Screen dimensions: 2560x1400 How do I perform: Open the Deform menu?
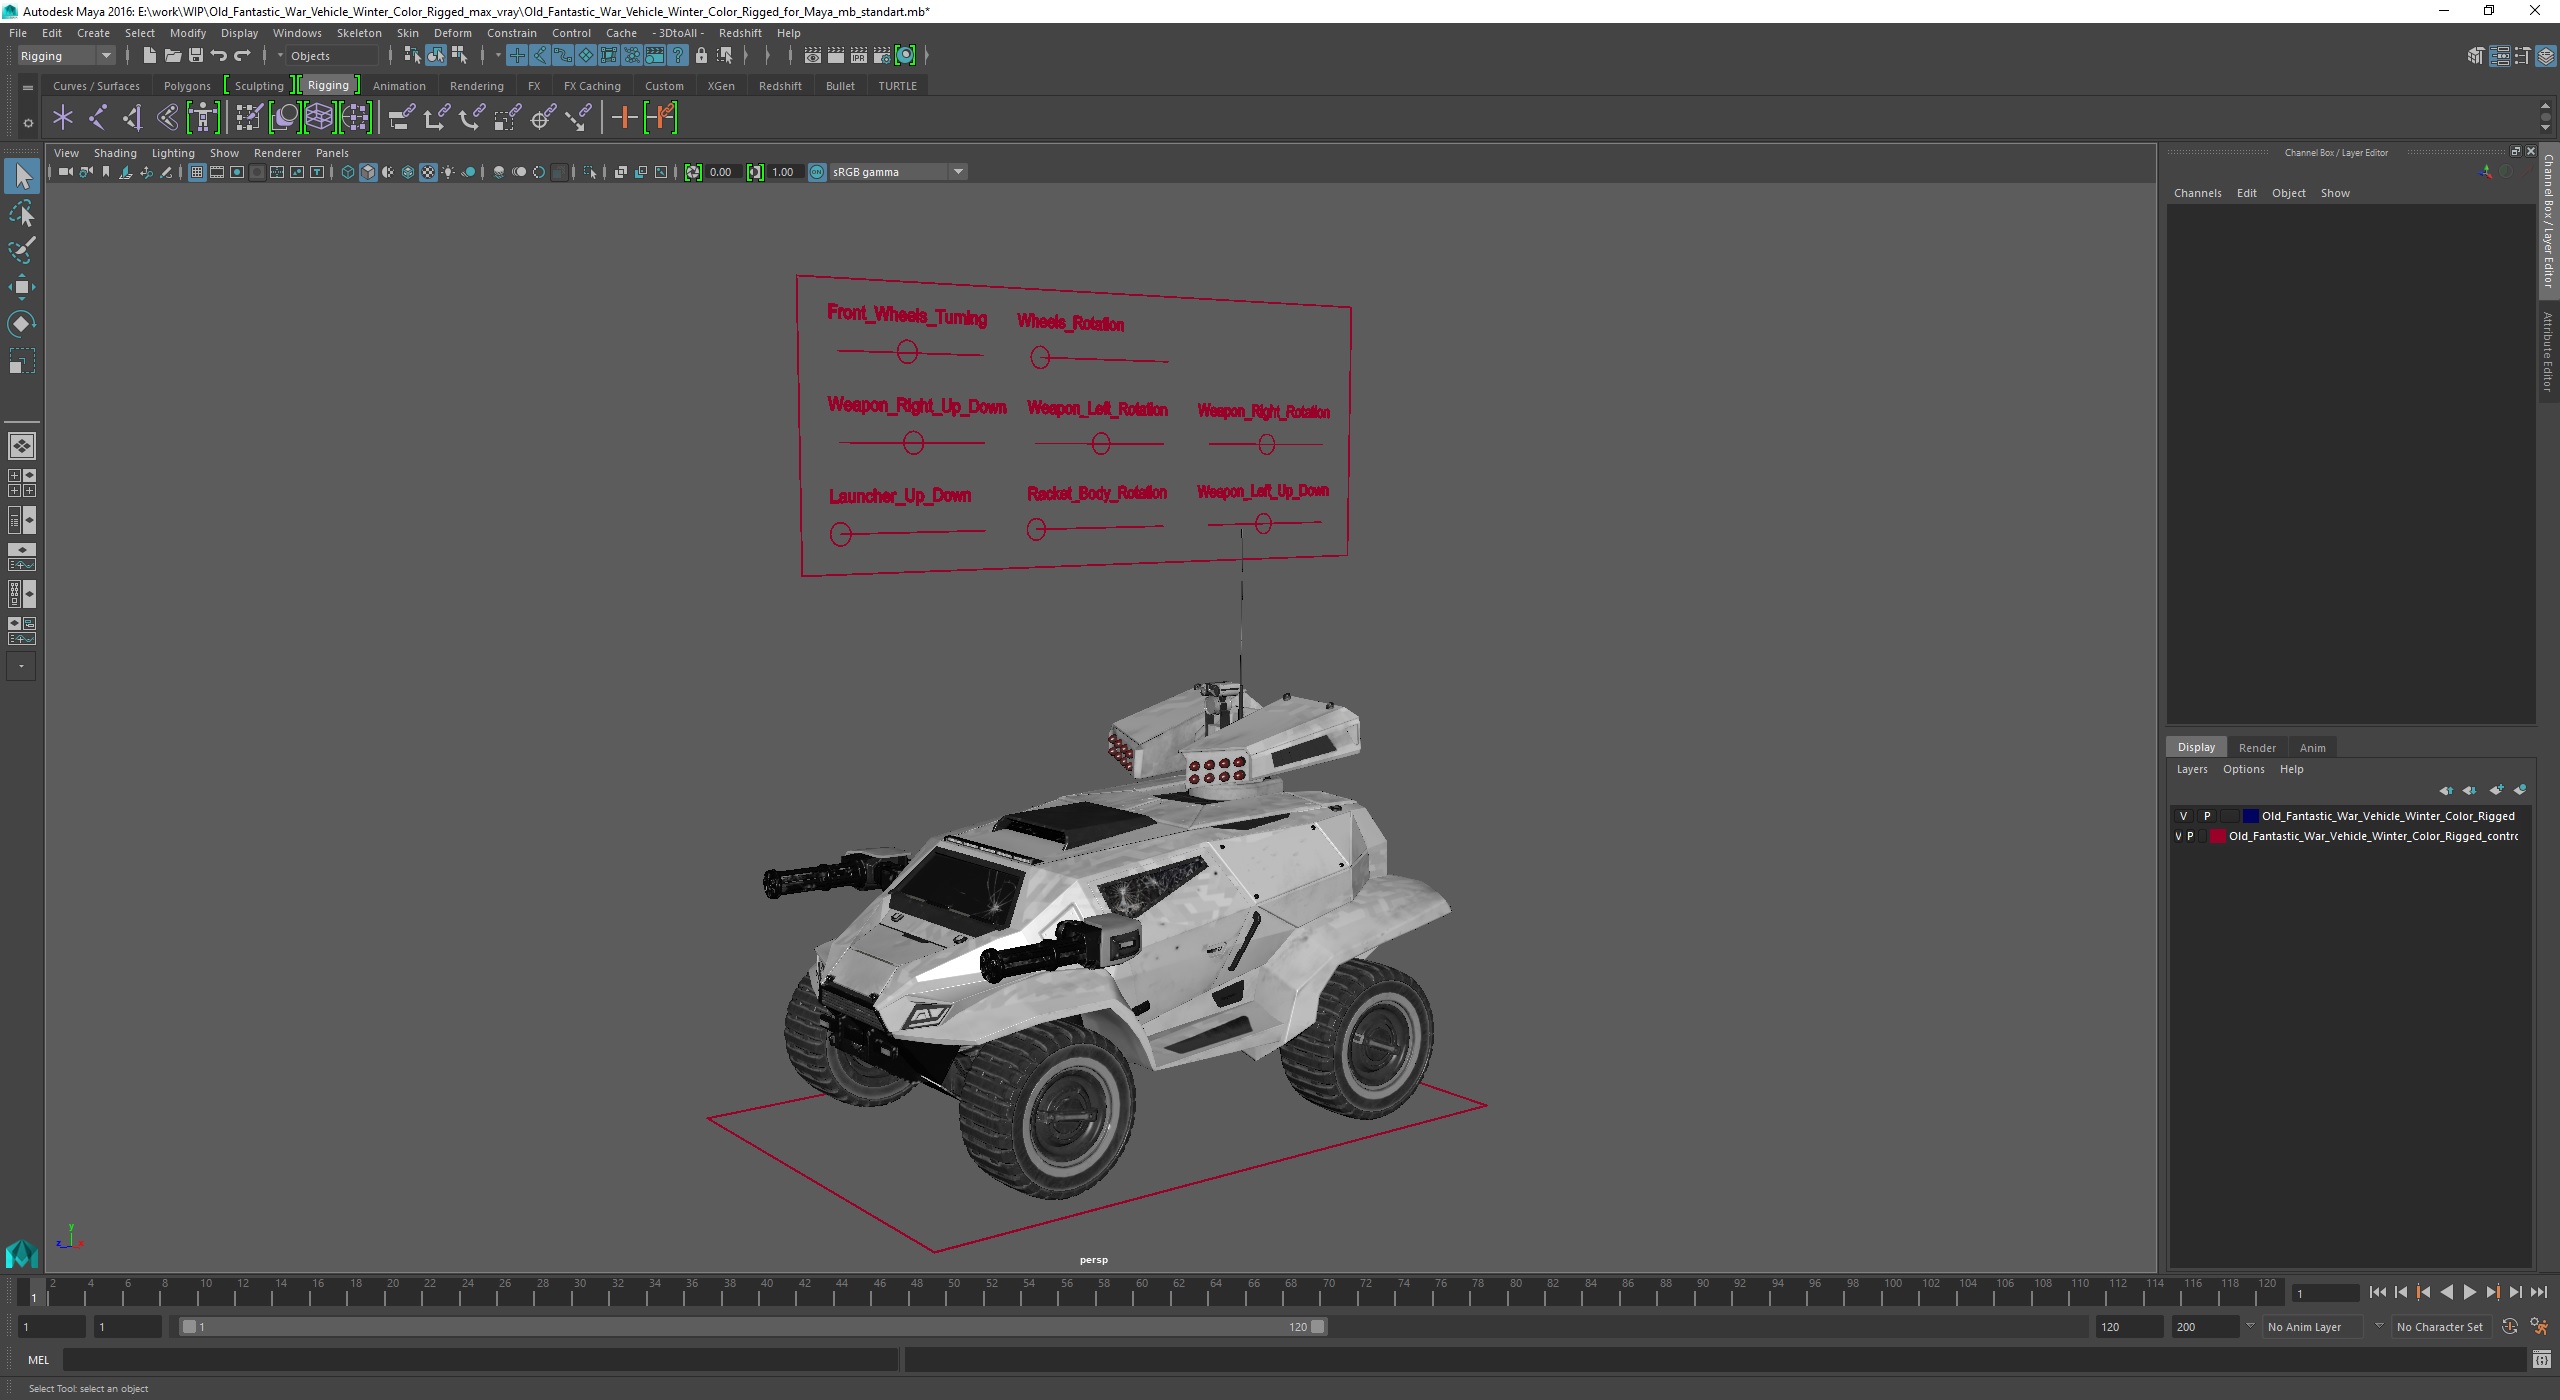pyautogui.click(x=452, y=33)
